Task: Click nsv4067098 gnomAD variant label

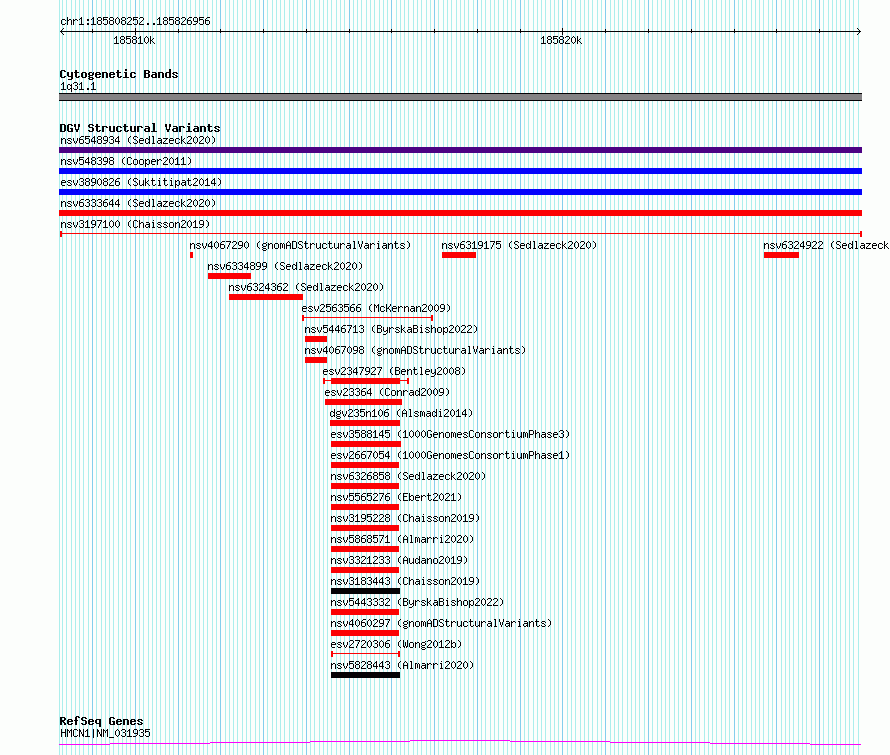Action: 415,350
